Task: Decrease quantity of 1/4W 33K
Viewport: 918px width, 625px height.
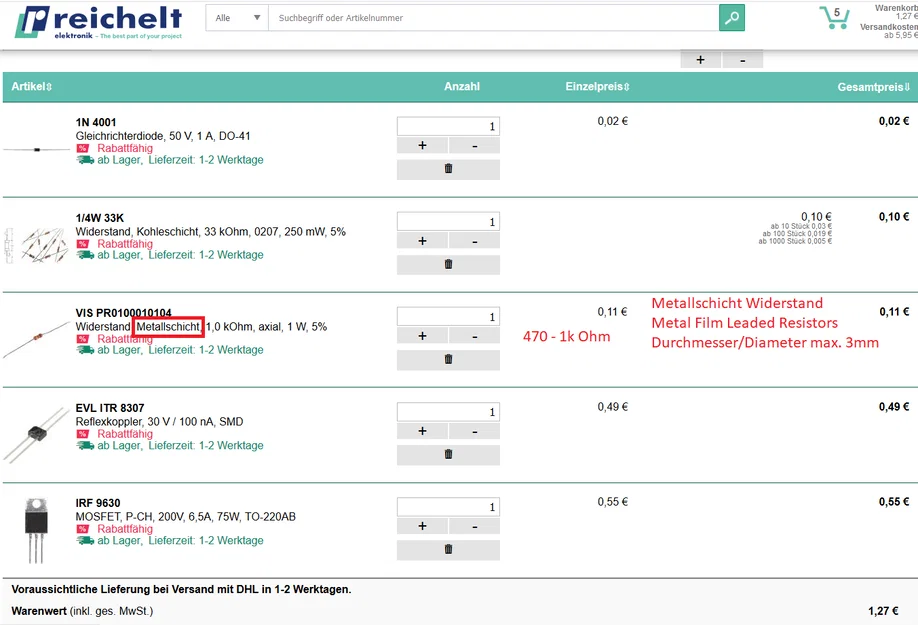Action: [475, 241]
